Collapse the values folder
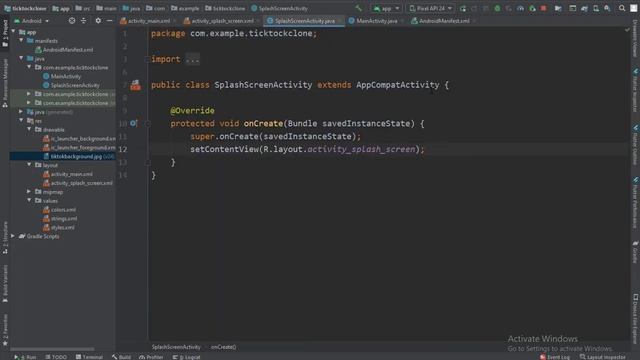Screen dimensions: 640x360 coord(29,200)
